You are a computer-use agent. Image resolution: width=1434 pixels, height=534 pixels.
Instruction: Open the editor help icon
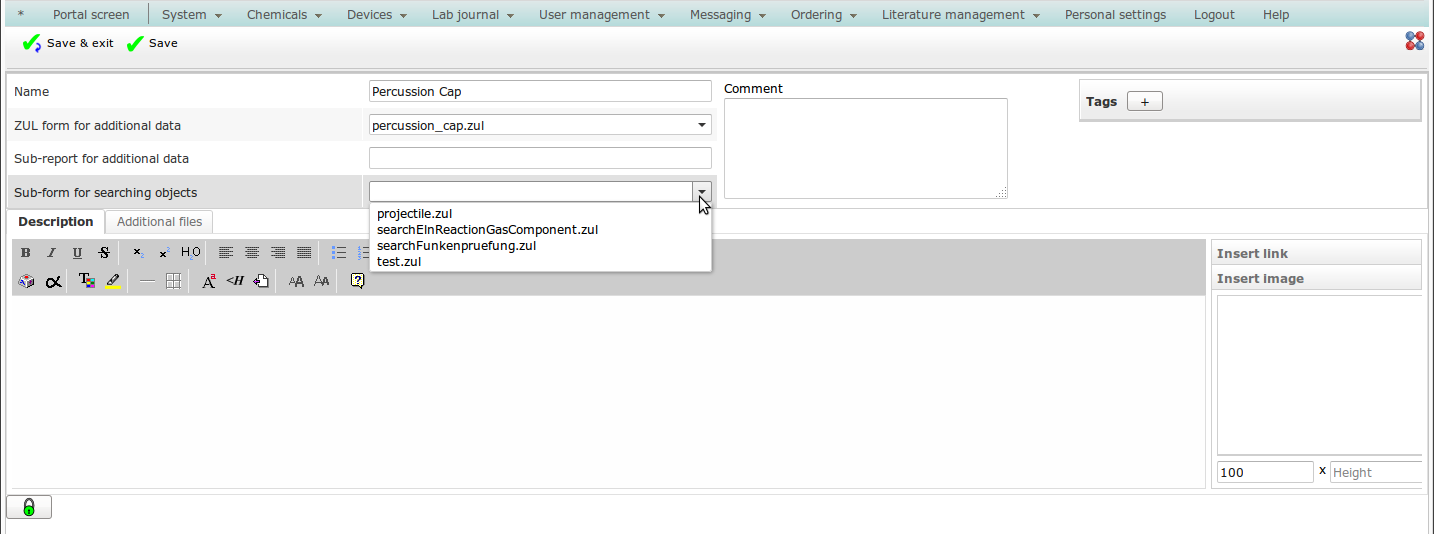[x=357, y=282]
